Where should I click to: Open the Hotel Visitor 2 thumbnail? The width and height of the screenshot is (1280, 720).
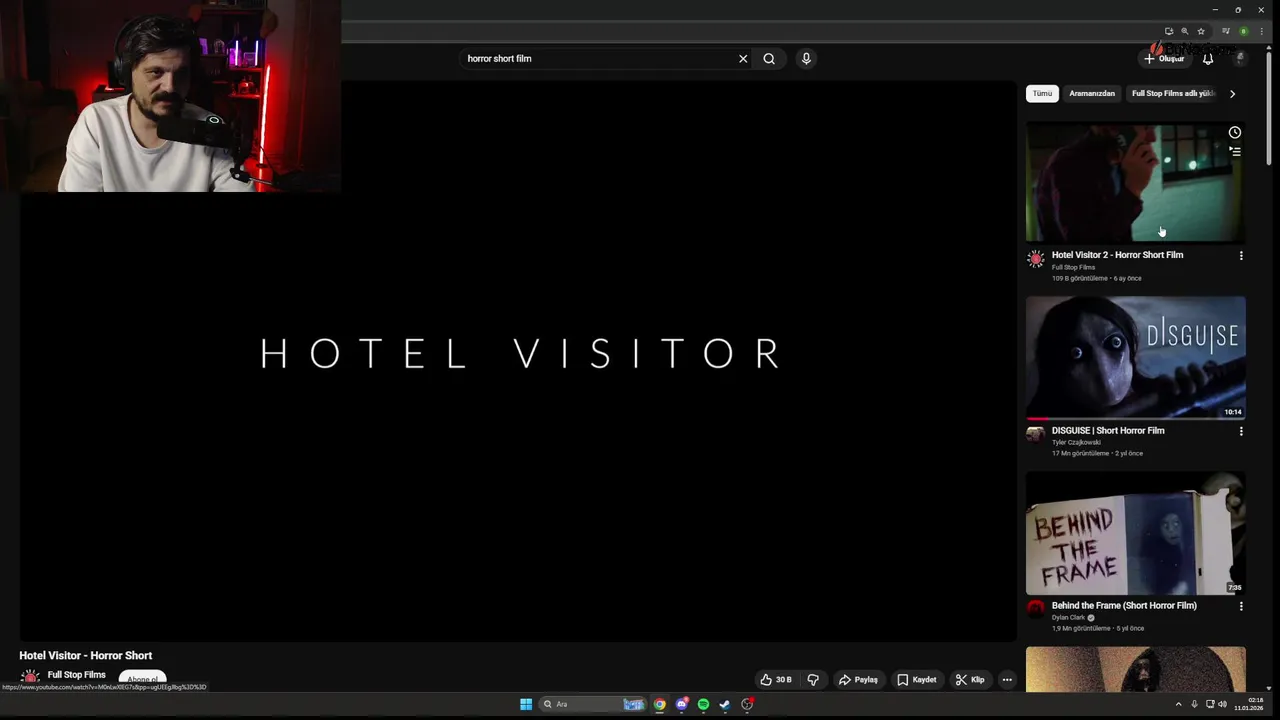pos(1135,182)
